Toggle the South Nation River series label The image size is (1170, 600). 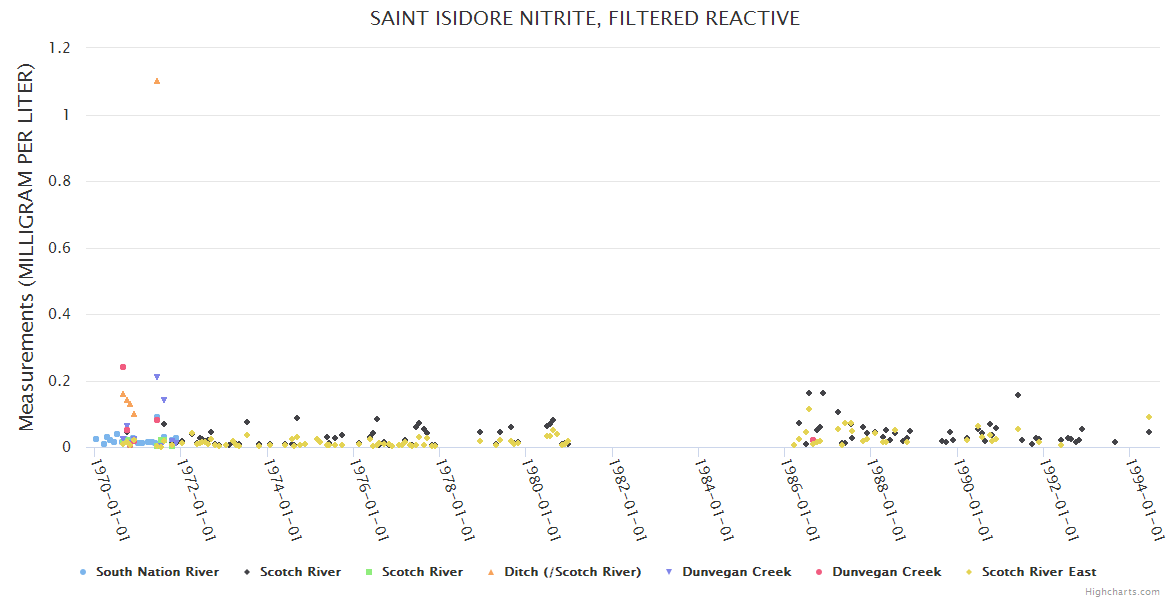coord(157,572)
